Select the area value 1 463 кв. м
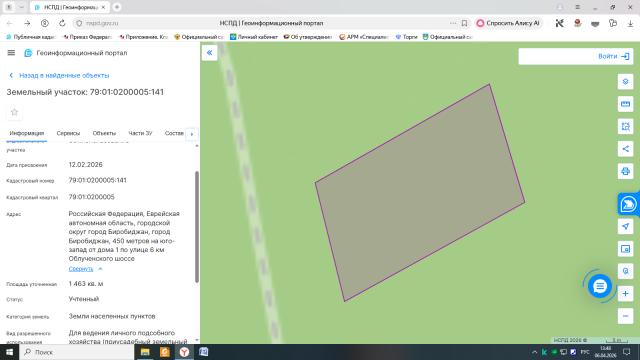Viewport: 640px width, 360px height. point(86,284)
